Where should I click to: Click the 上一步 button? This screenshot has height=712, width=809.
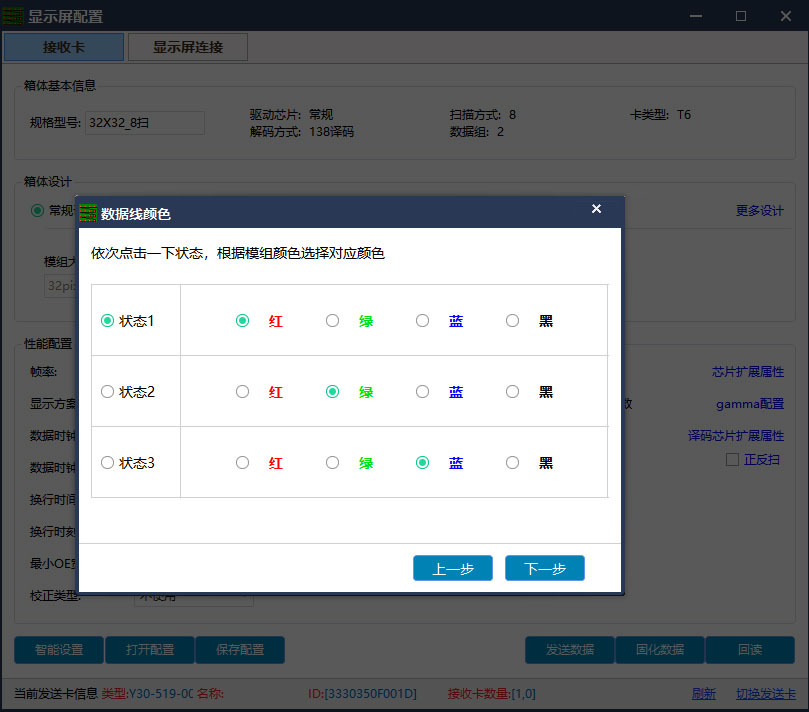(x=453, y=568)
